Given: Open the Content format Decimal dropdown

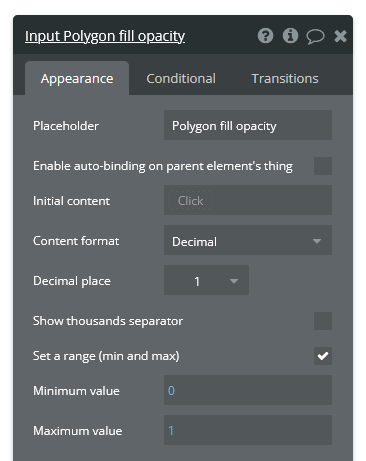Looking at the screenshot, I should point(248,240).
